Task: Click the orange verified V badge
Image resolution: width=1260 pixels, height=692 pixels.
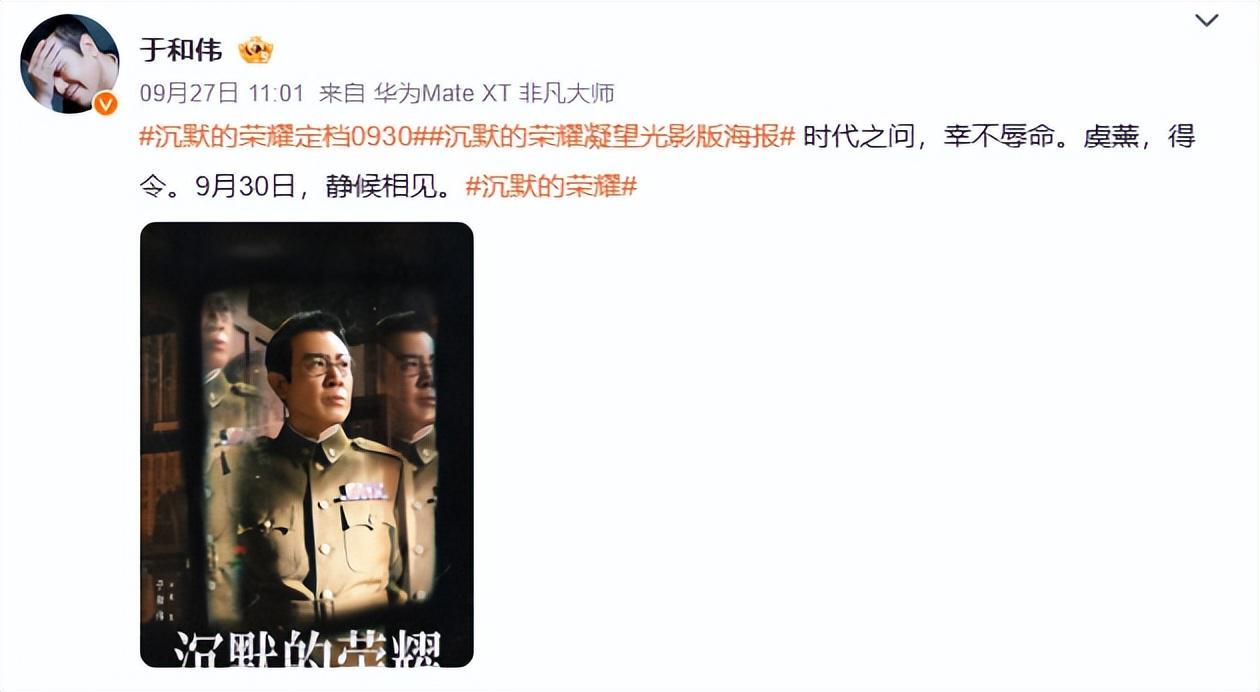Action: pos(105,103)
